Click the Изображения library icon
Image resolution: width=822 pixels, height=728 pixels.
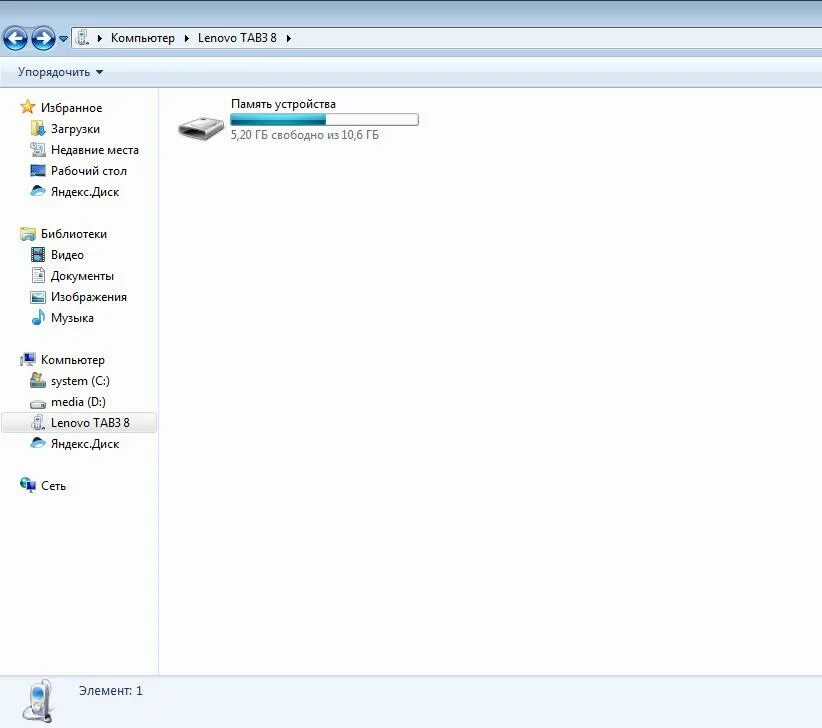tap(38, 297)
